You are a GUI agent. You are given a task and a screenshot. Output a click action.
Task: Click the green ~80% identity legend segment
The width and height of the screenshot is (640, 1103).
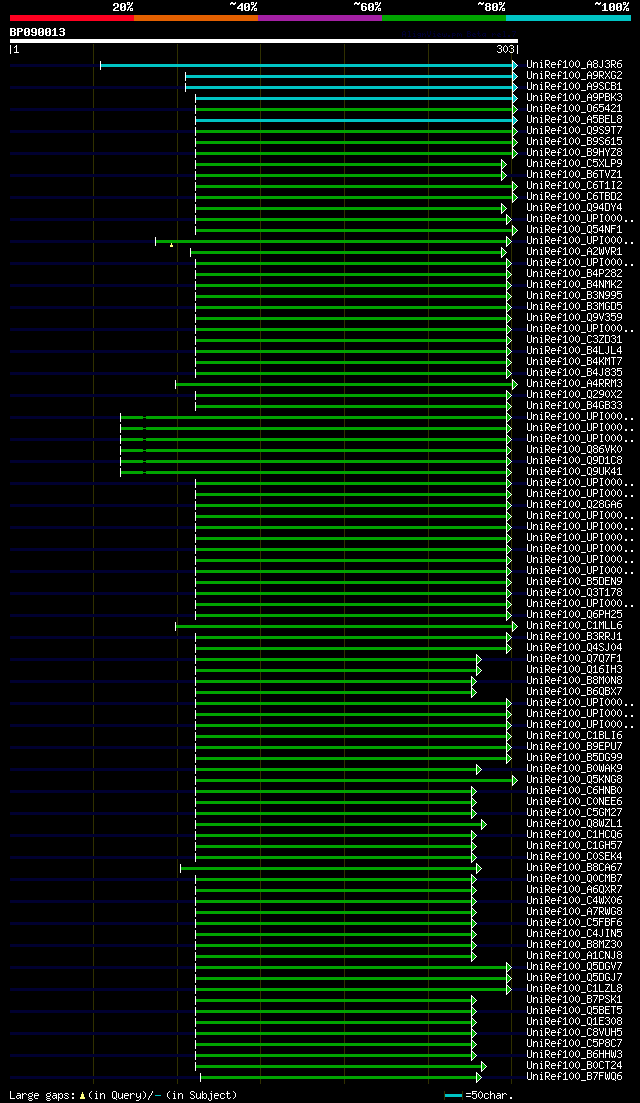pyautogui.click(x=444, y=18)
